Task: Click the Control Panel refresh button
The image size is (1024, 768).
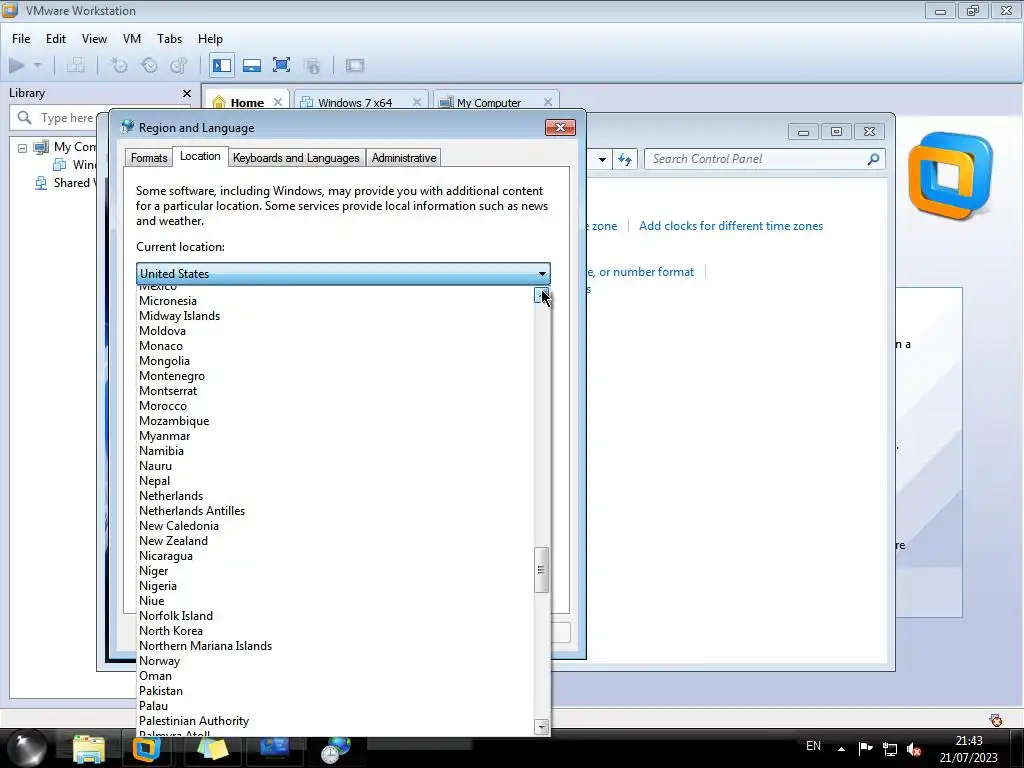Action: [x=625, y=159]
